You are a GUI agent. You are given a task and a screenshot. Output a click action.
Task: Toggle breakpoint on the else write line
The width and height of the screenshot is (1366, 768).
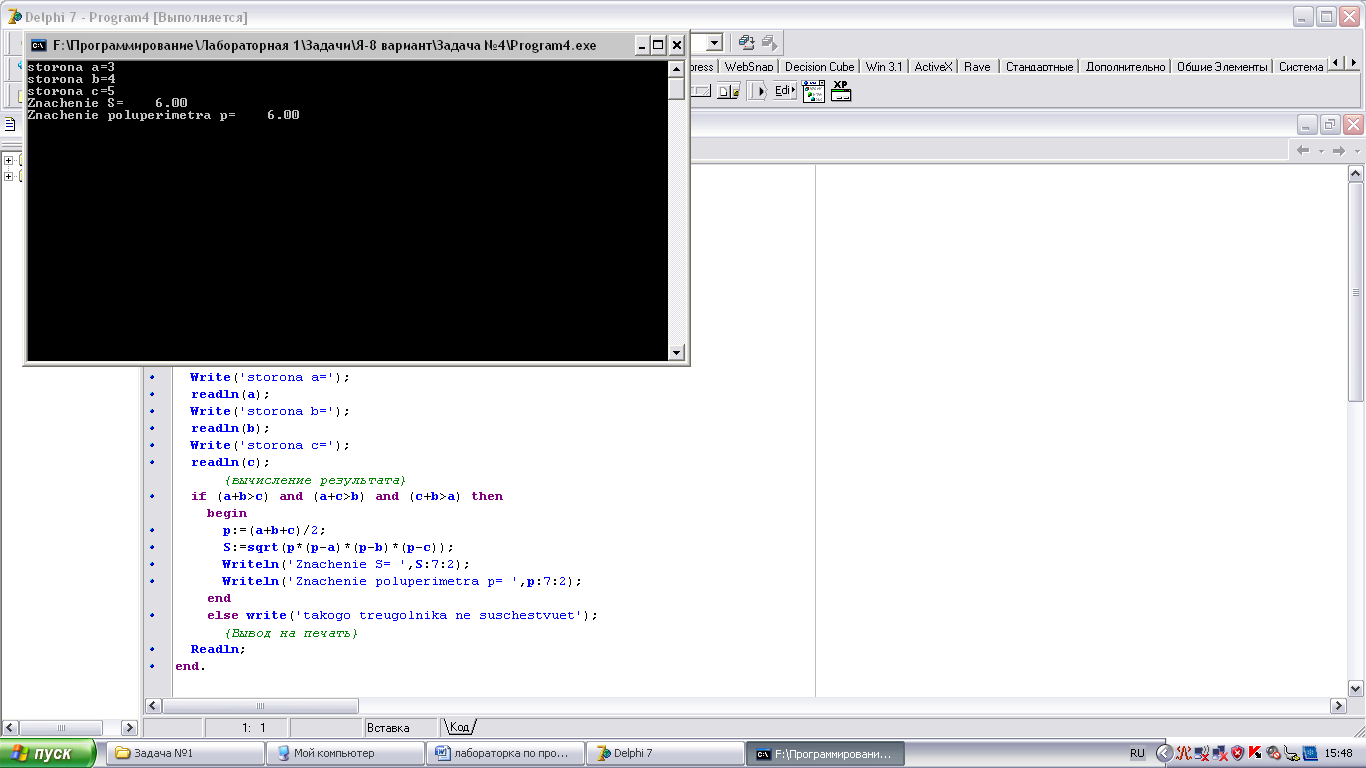point(152,615)
